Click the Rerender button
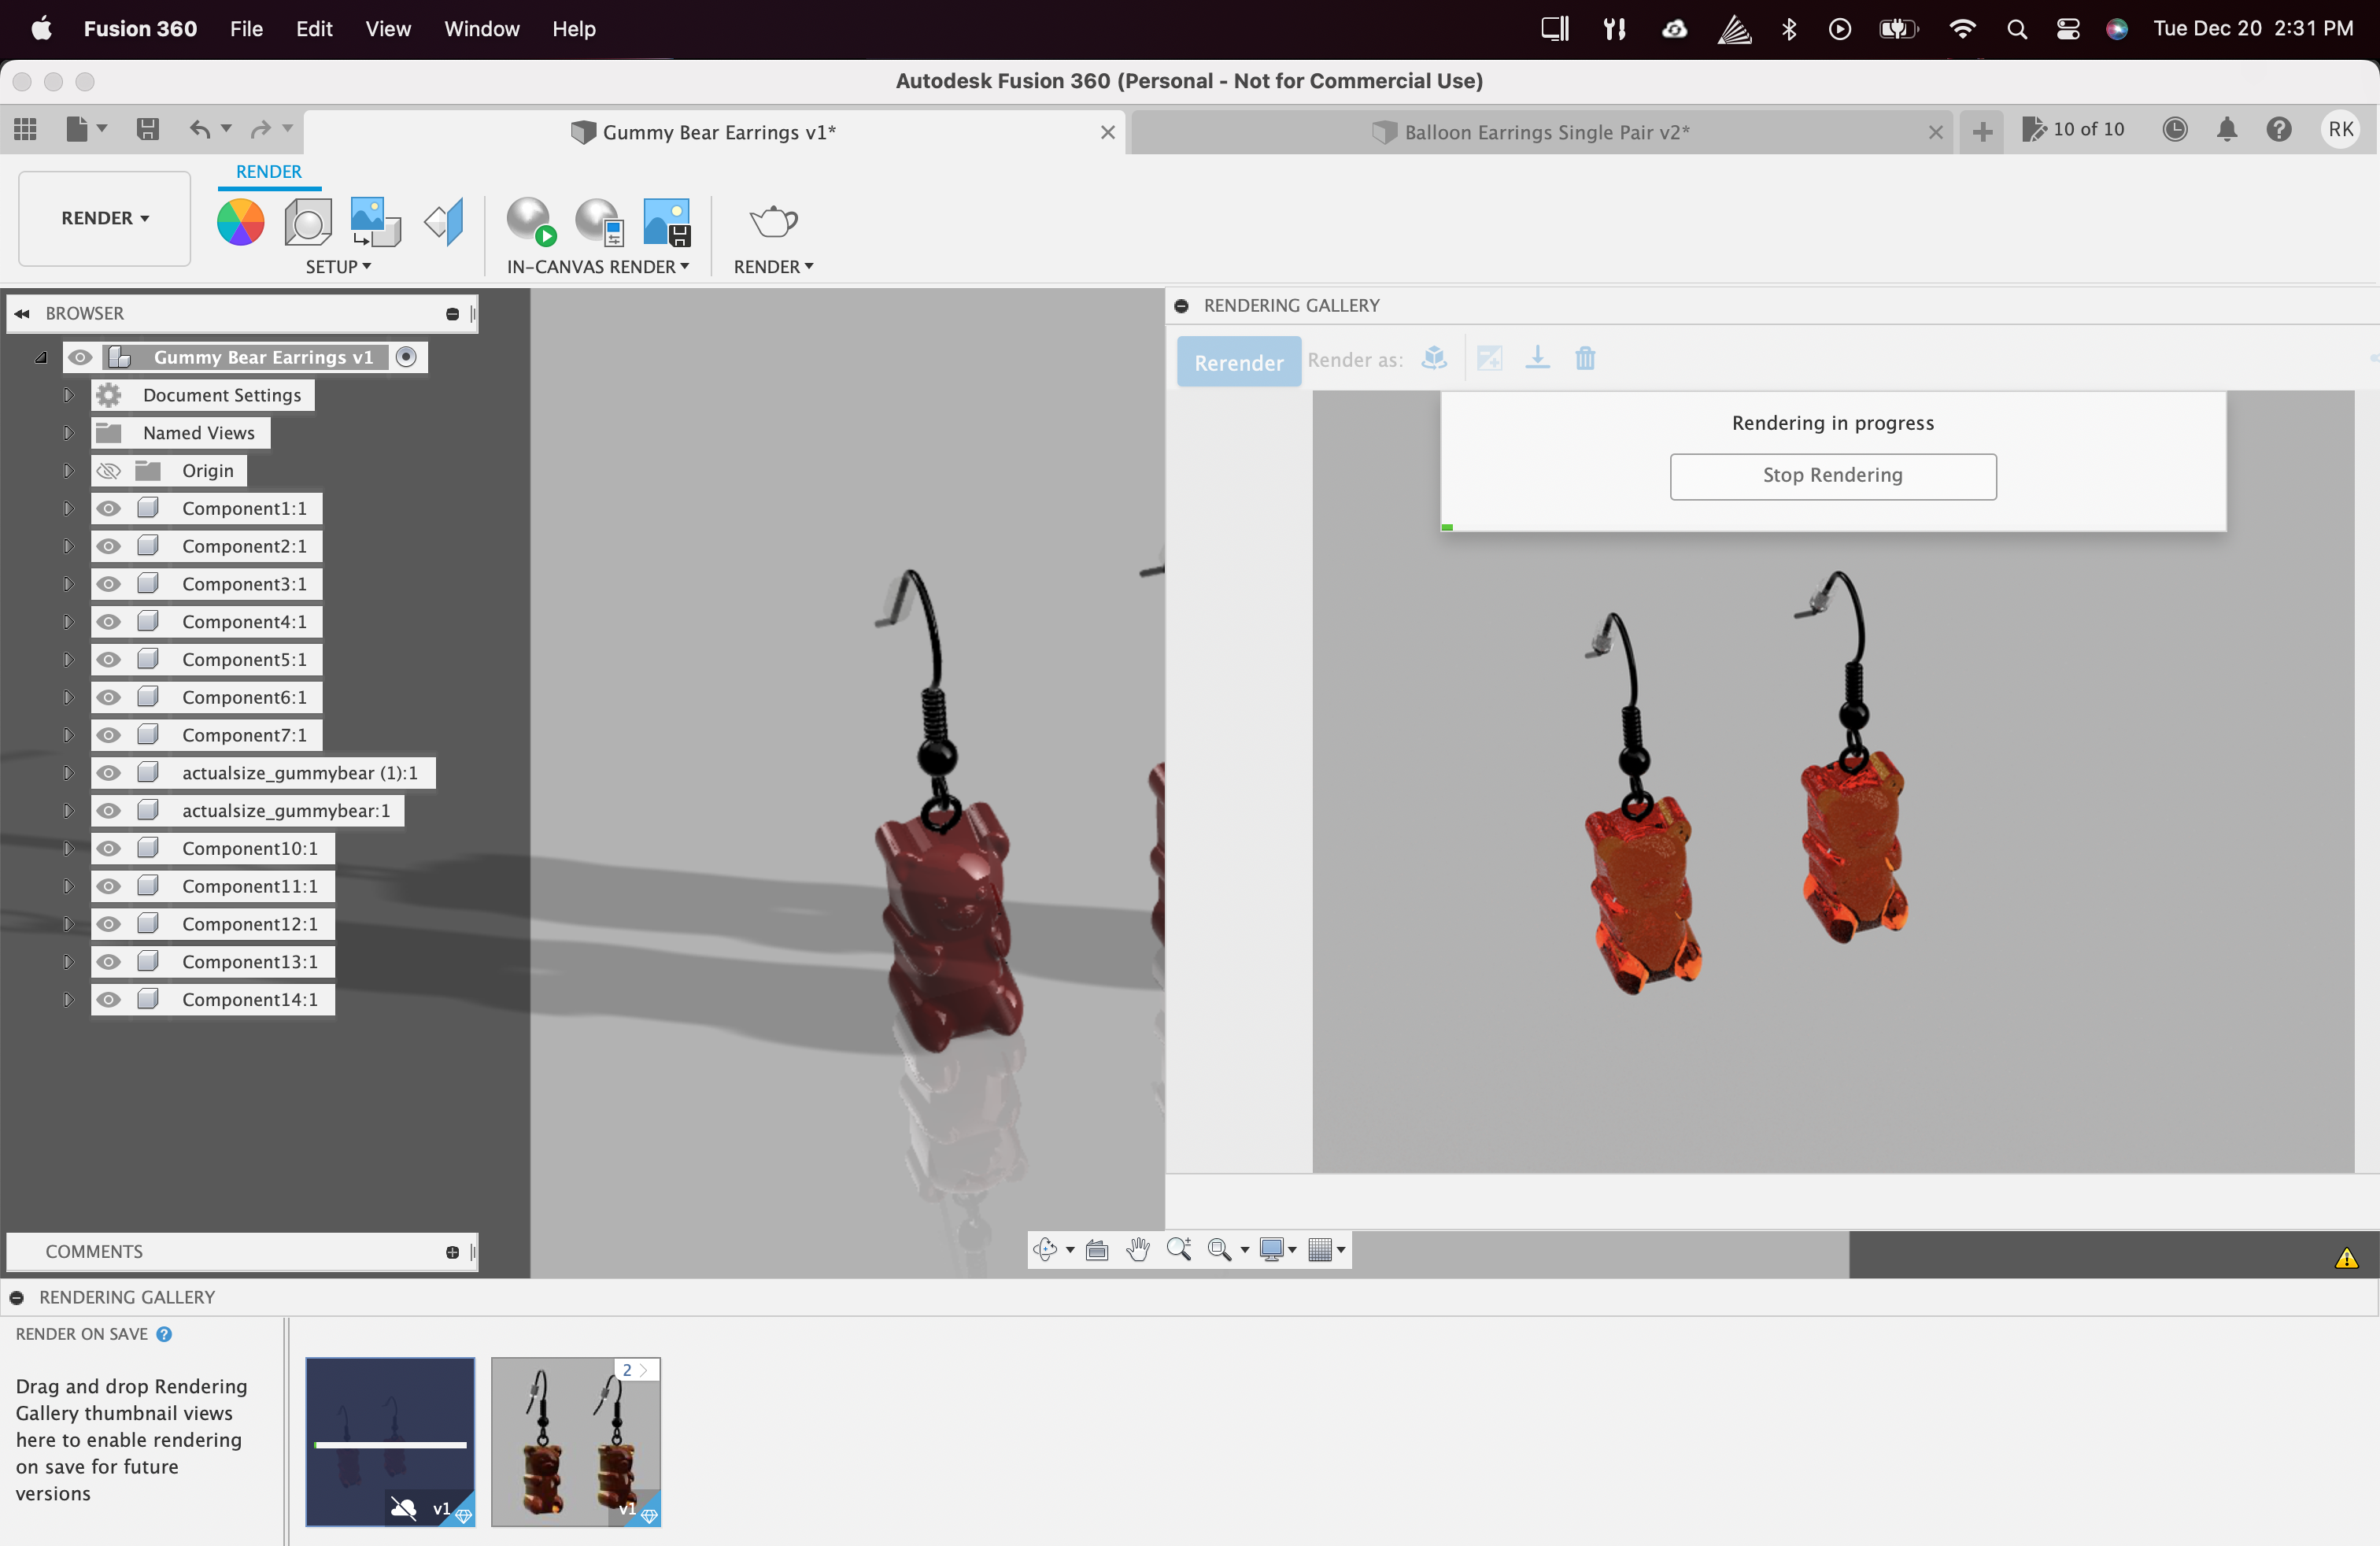This screenshot has width=2380, height=1546. (x=1238, y=361)
